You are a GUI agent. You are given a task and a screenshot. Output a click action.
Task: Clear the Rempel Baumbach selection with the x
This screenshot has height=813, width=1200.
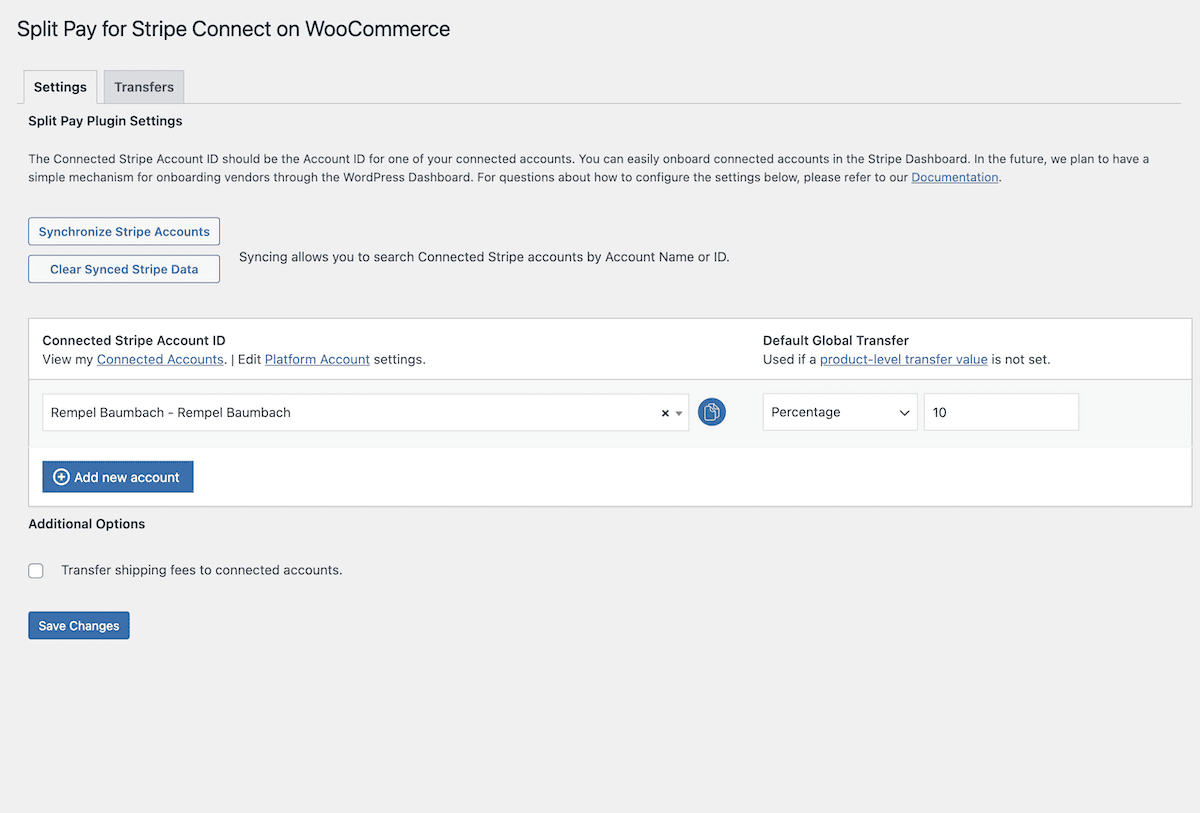665,413
